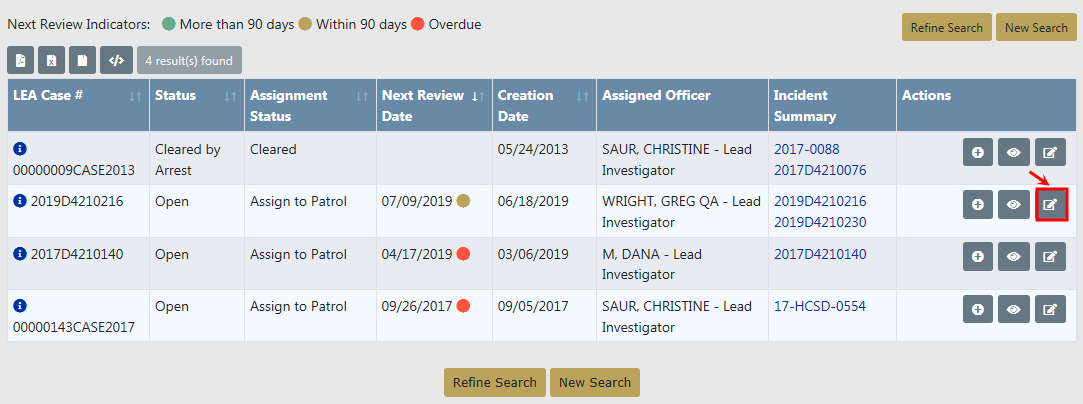
Task: Edit case 00000143CASE2017 with pencil icon
Action: click(x=1050, y=309)
